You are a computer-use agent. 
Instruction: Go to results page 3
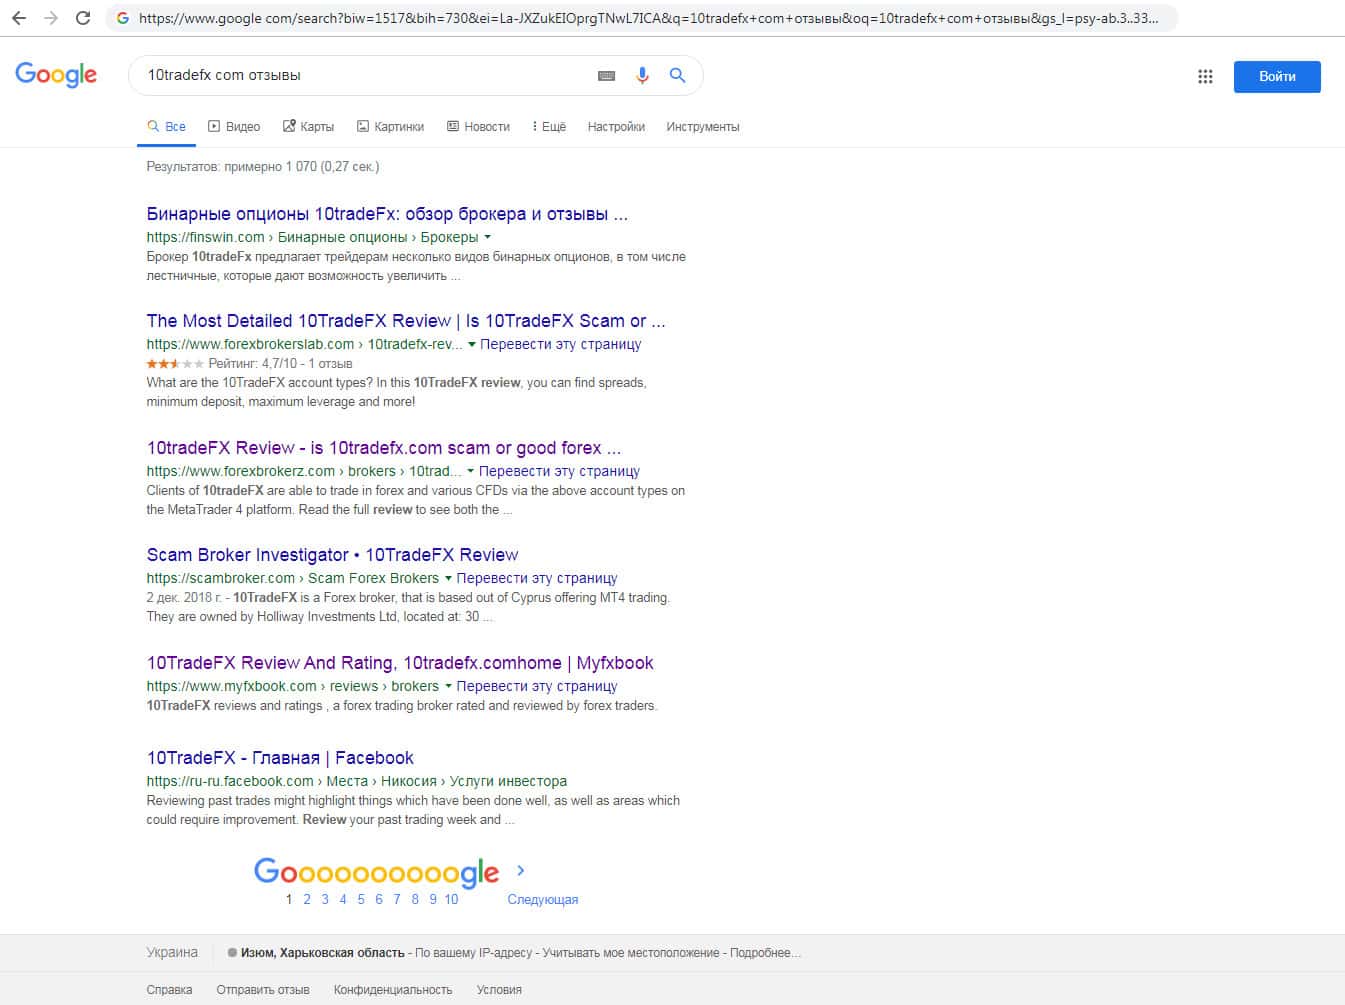click(x=325, y=899)
